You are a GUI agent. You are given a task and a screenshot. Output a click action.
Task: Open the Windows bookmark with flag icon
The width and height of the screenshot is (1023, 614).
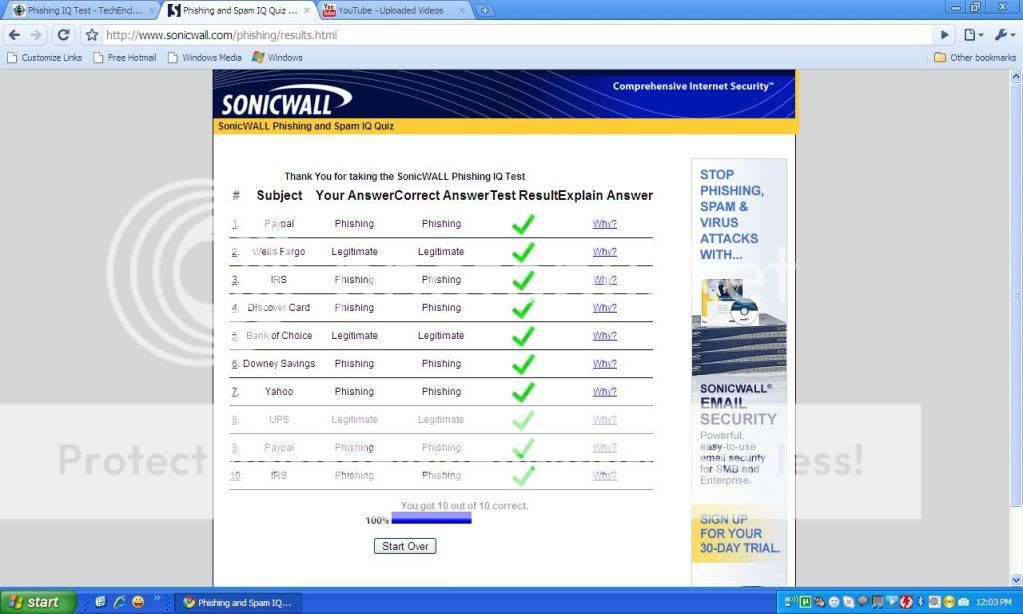277,57
